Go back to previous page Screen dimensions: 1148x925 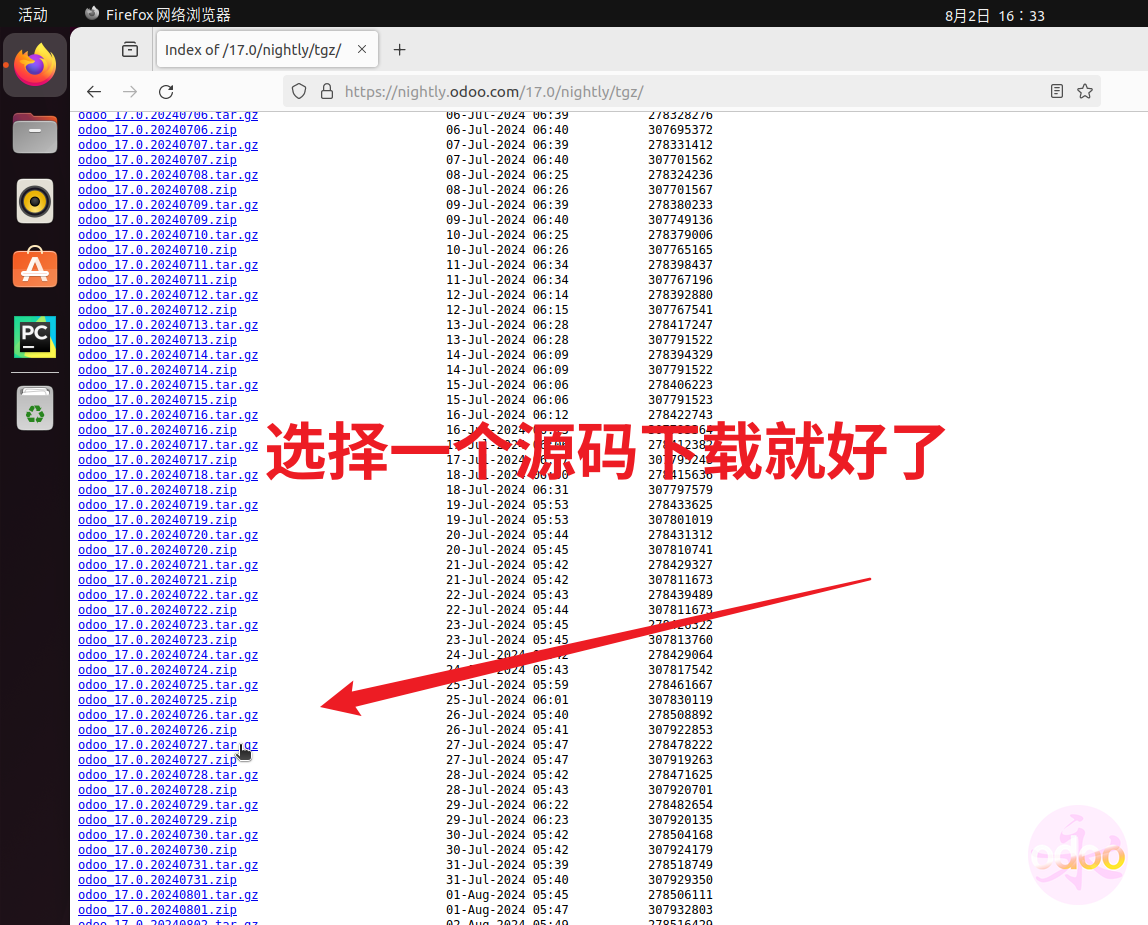(x=94, y=92)
